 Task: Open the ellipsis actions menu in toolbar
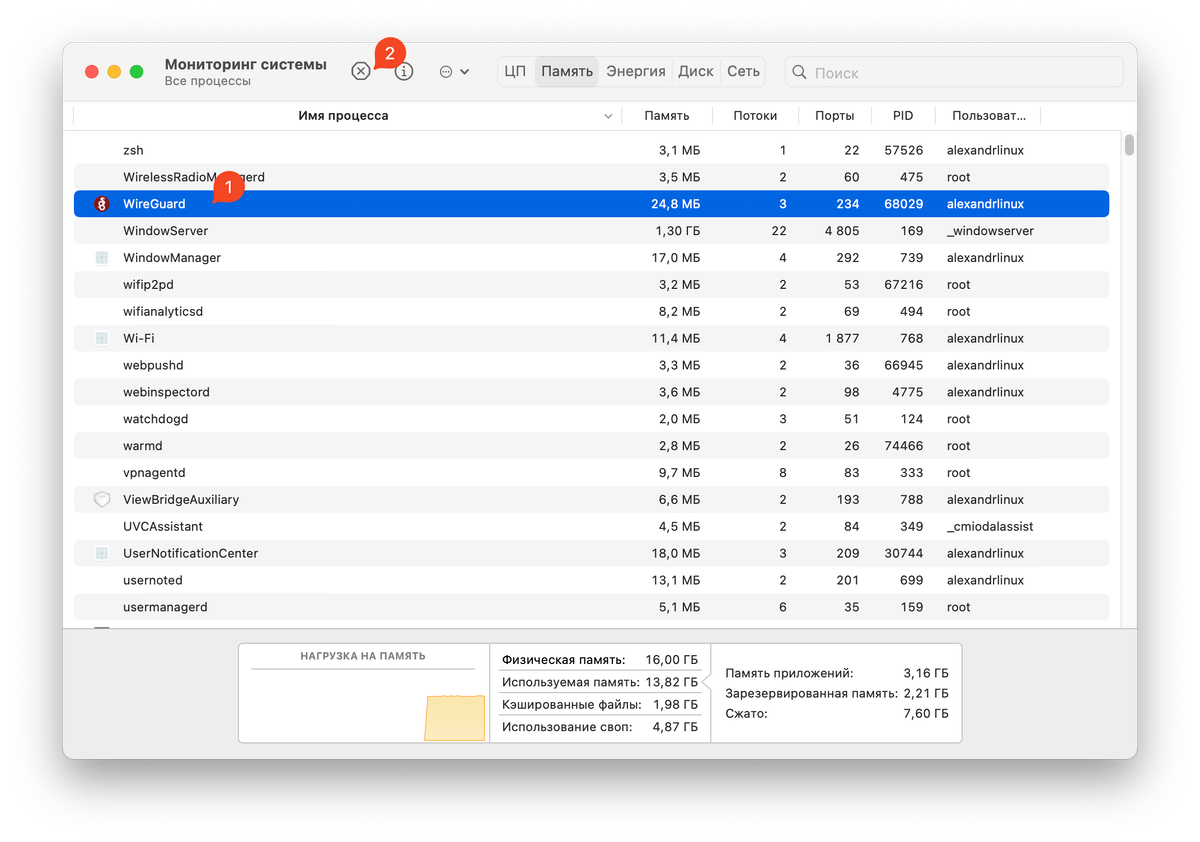(x=454, y=72)
